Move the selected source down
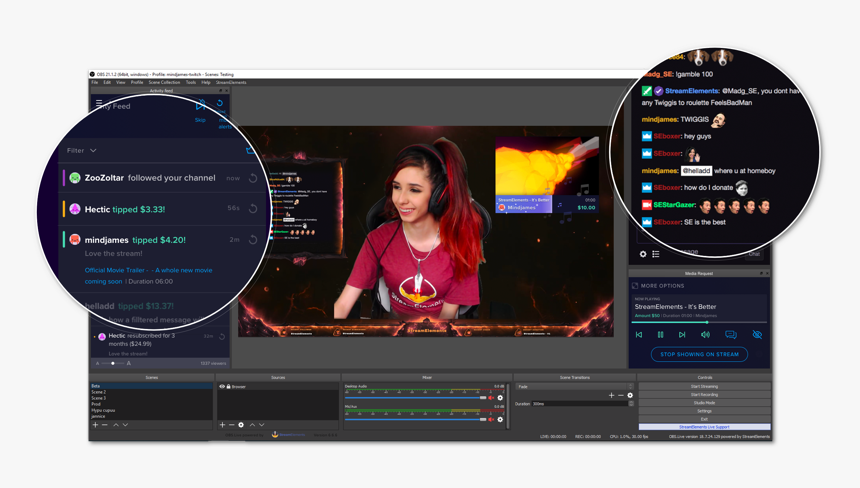This screenshot has height=488, width=860. (x=262, y=425)
